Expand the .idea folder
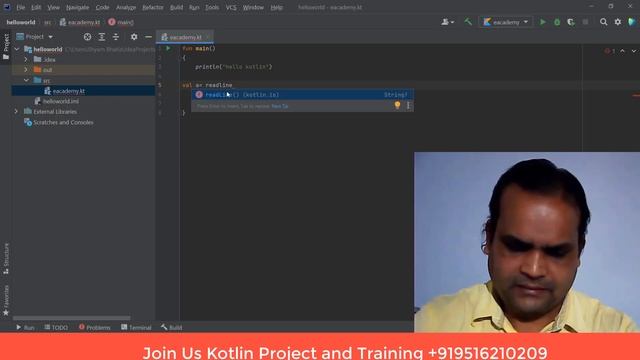This screenshot has height=360, width=640. [26, 60]
